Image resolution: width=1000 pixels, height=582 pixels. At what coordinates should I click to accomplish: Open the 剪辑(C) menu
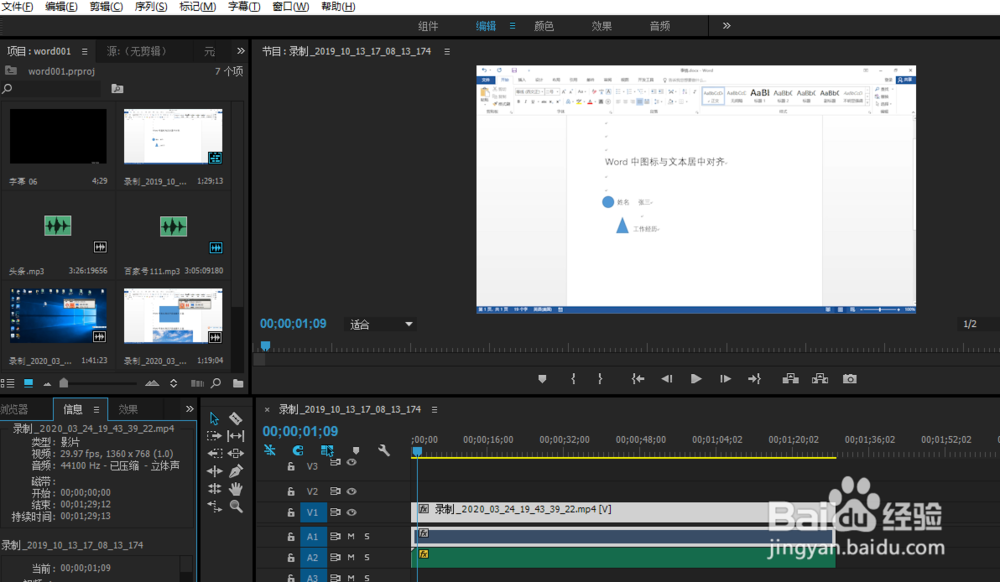point(106,6)
